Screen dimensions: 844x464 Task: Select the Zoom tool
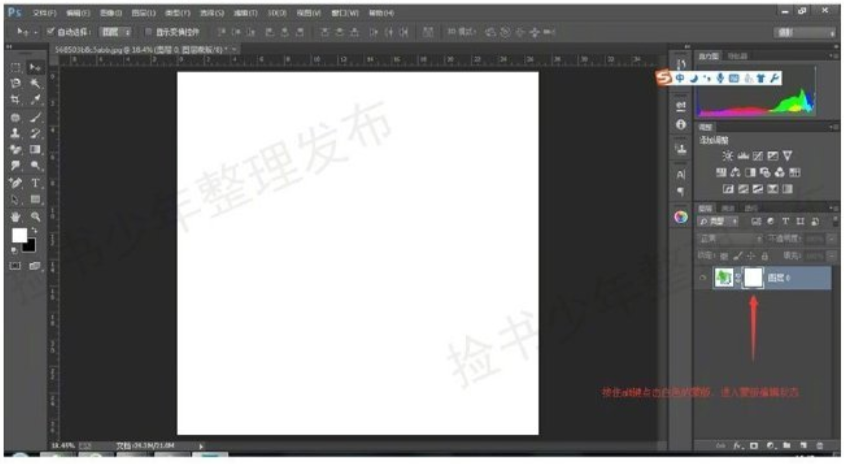(x=35, y=217)
